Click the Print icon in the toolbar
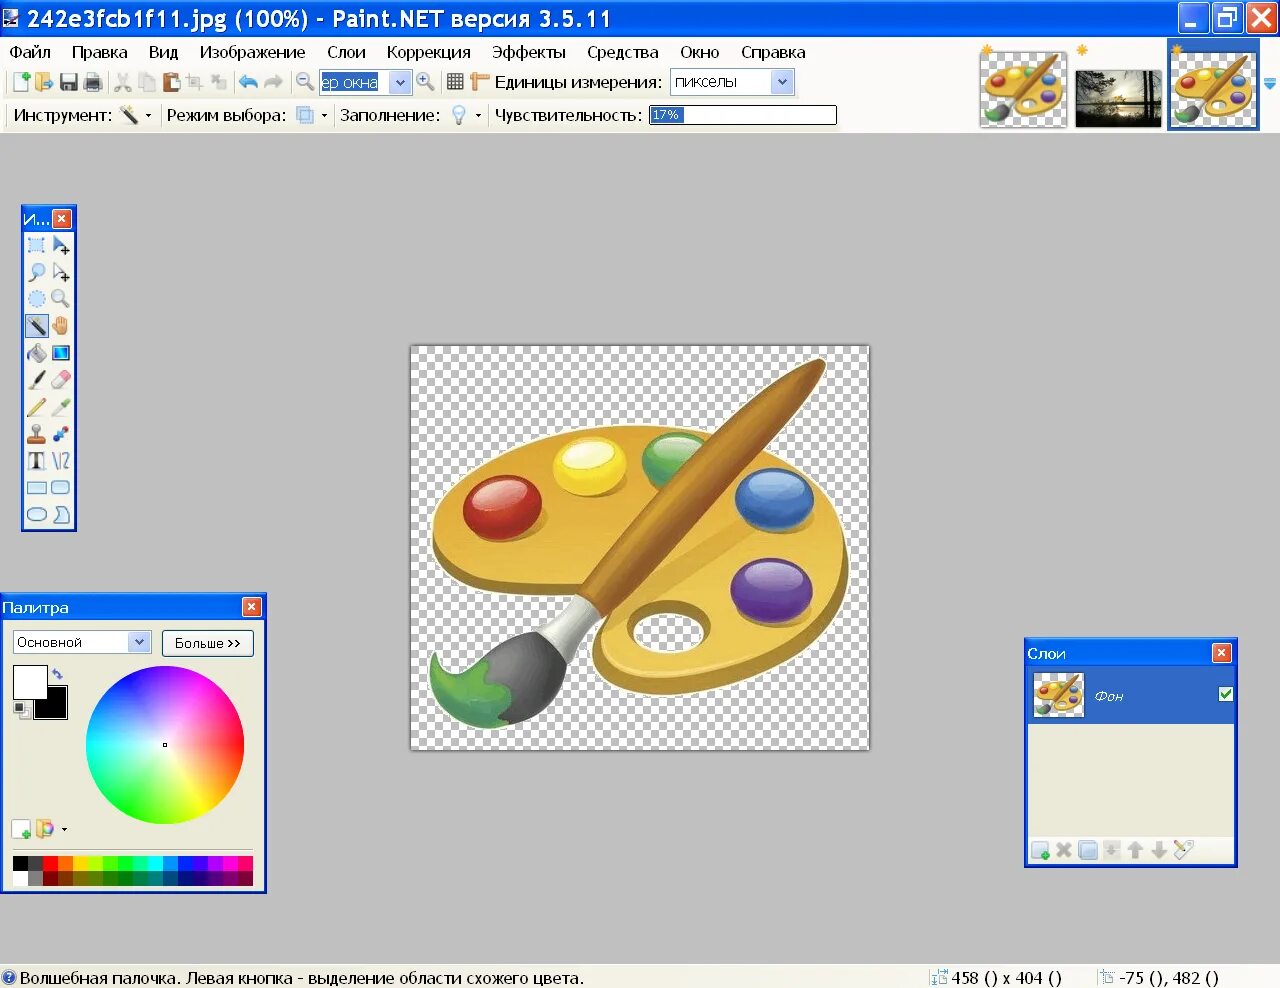This screenshot has height=988, width=1280. (x=93, y=82)
